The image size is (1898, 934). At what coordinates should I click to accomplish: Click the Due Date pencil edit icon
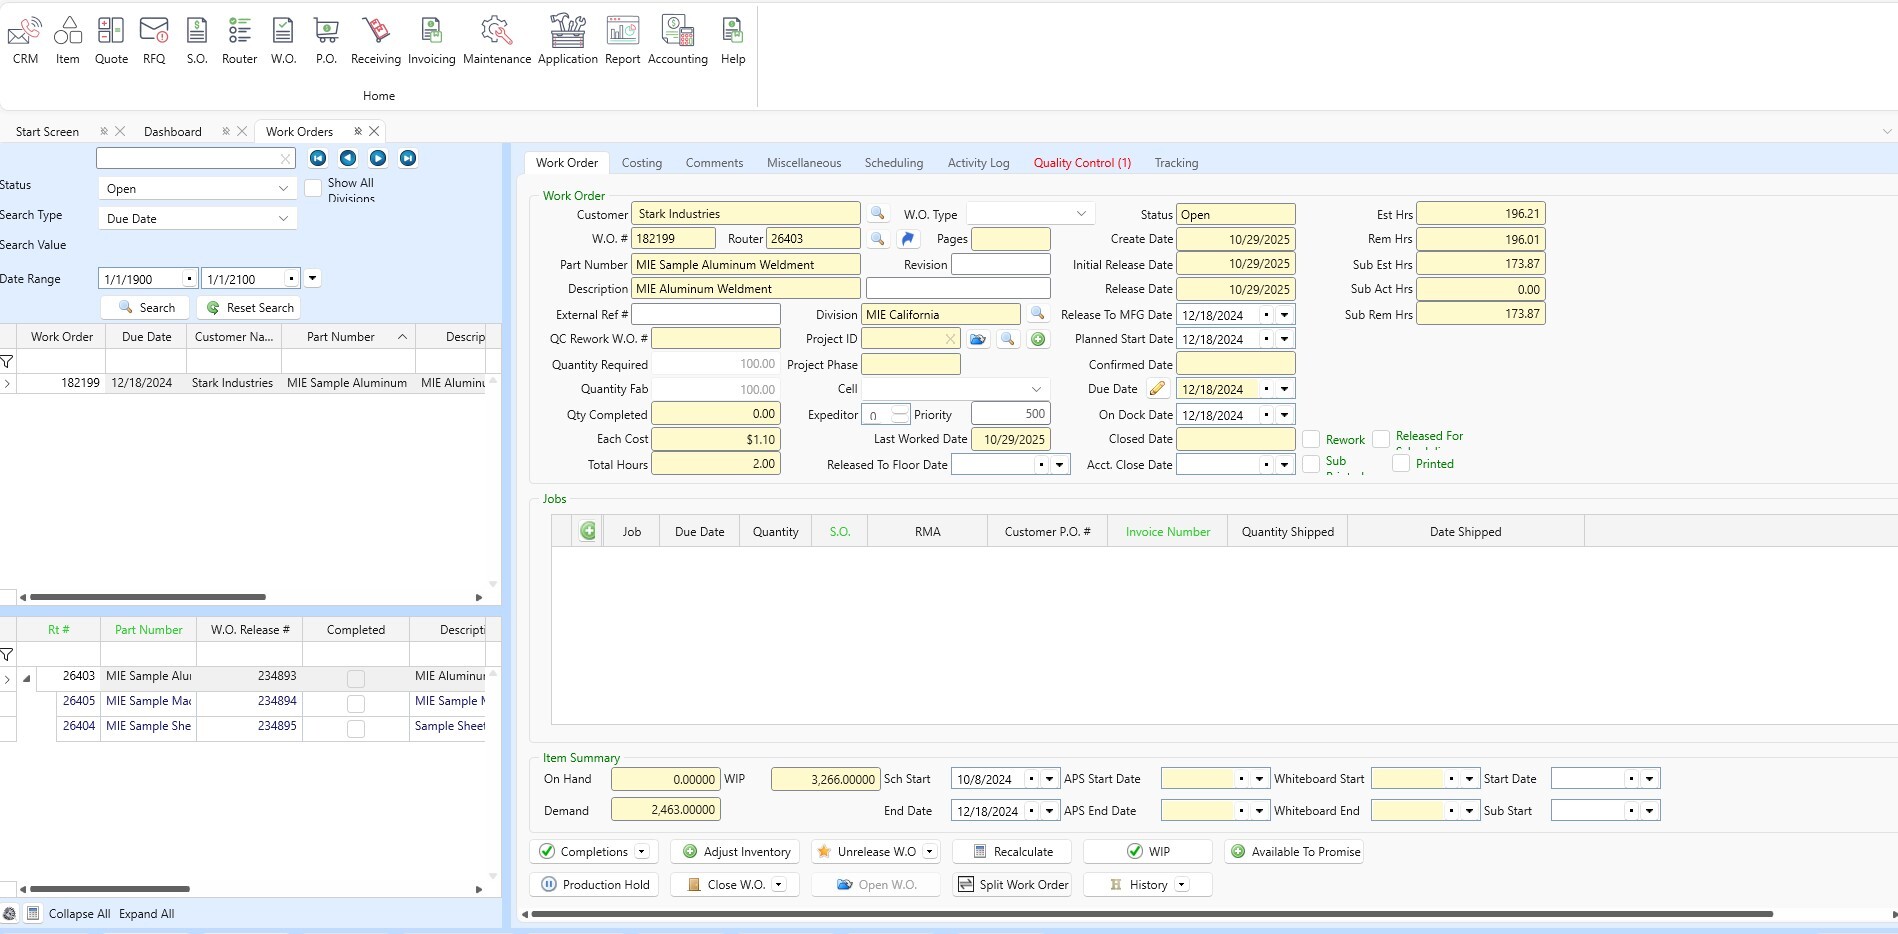1158,388
